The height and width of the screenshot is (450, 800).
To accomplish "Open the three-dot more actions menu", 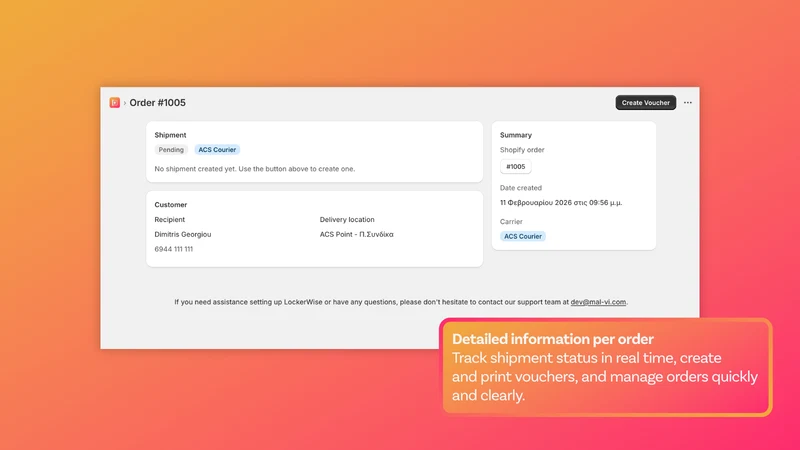I will (688, 103).
